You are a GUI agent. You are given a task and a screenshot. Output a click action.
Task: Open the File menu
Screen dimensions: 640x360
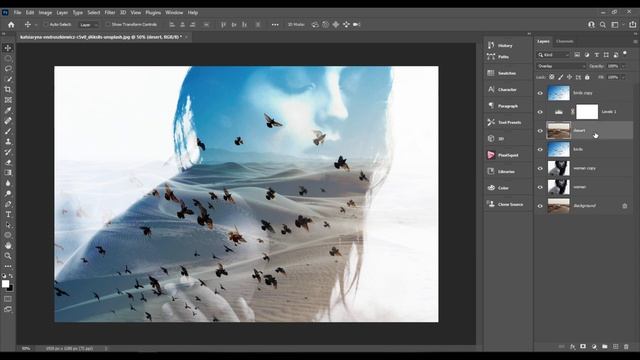point(18,13)
